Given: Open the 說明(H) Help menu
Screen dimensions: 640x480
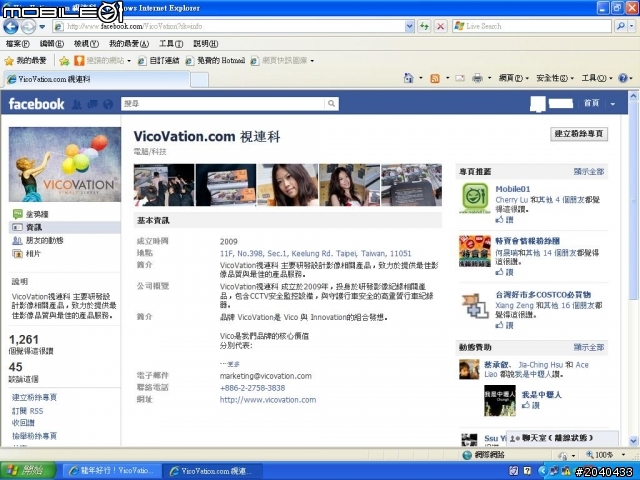Looking at the screenshot, I should (205, 44).
